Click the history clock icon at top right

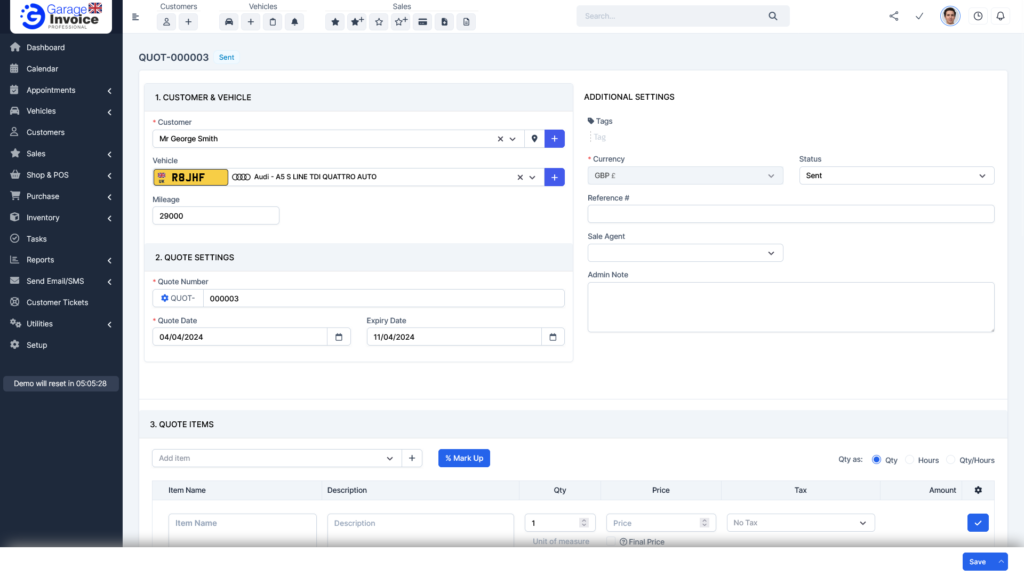(x=978, y=16)
